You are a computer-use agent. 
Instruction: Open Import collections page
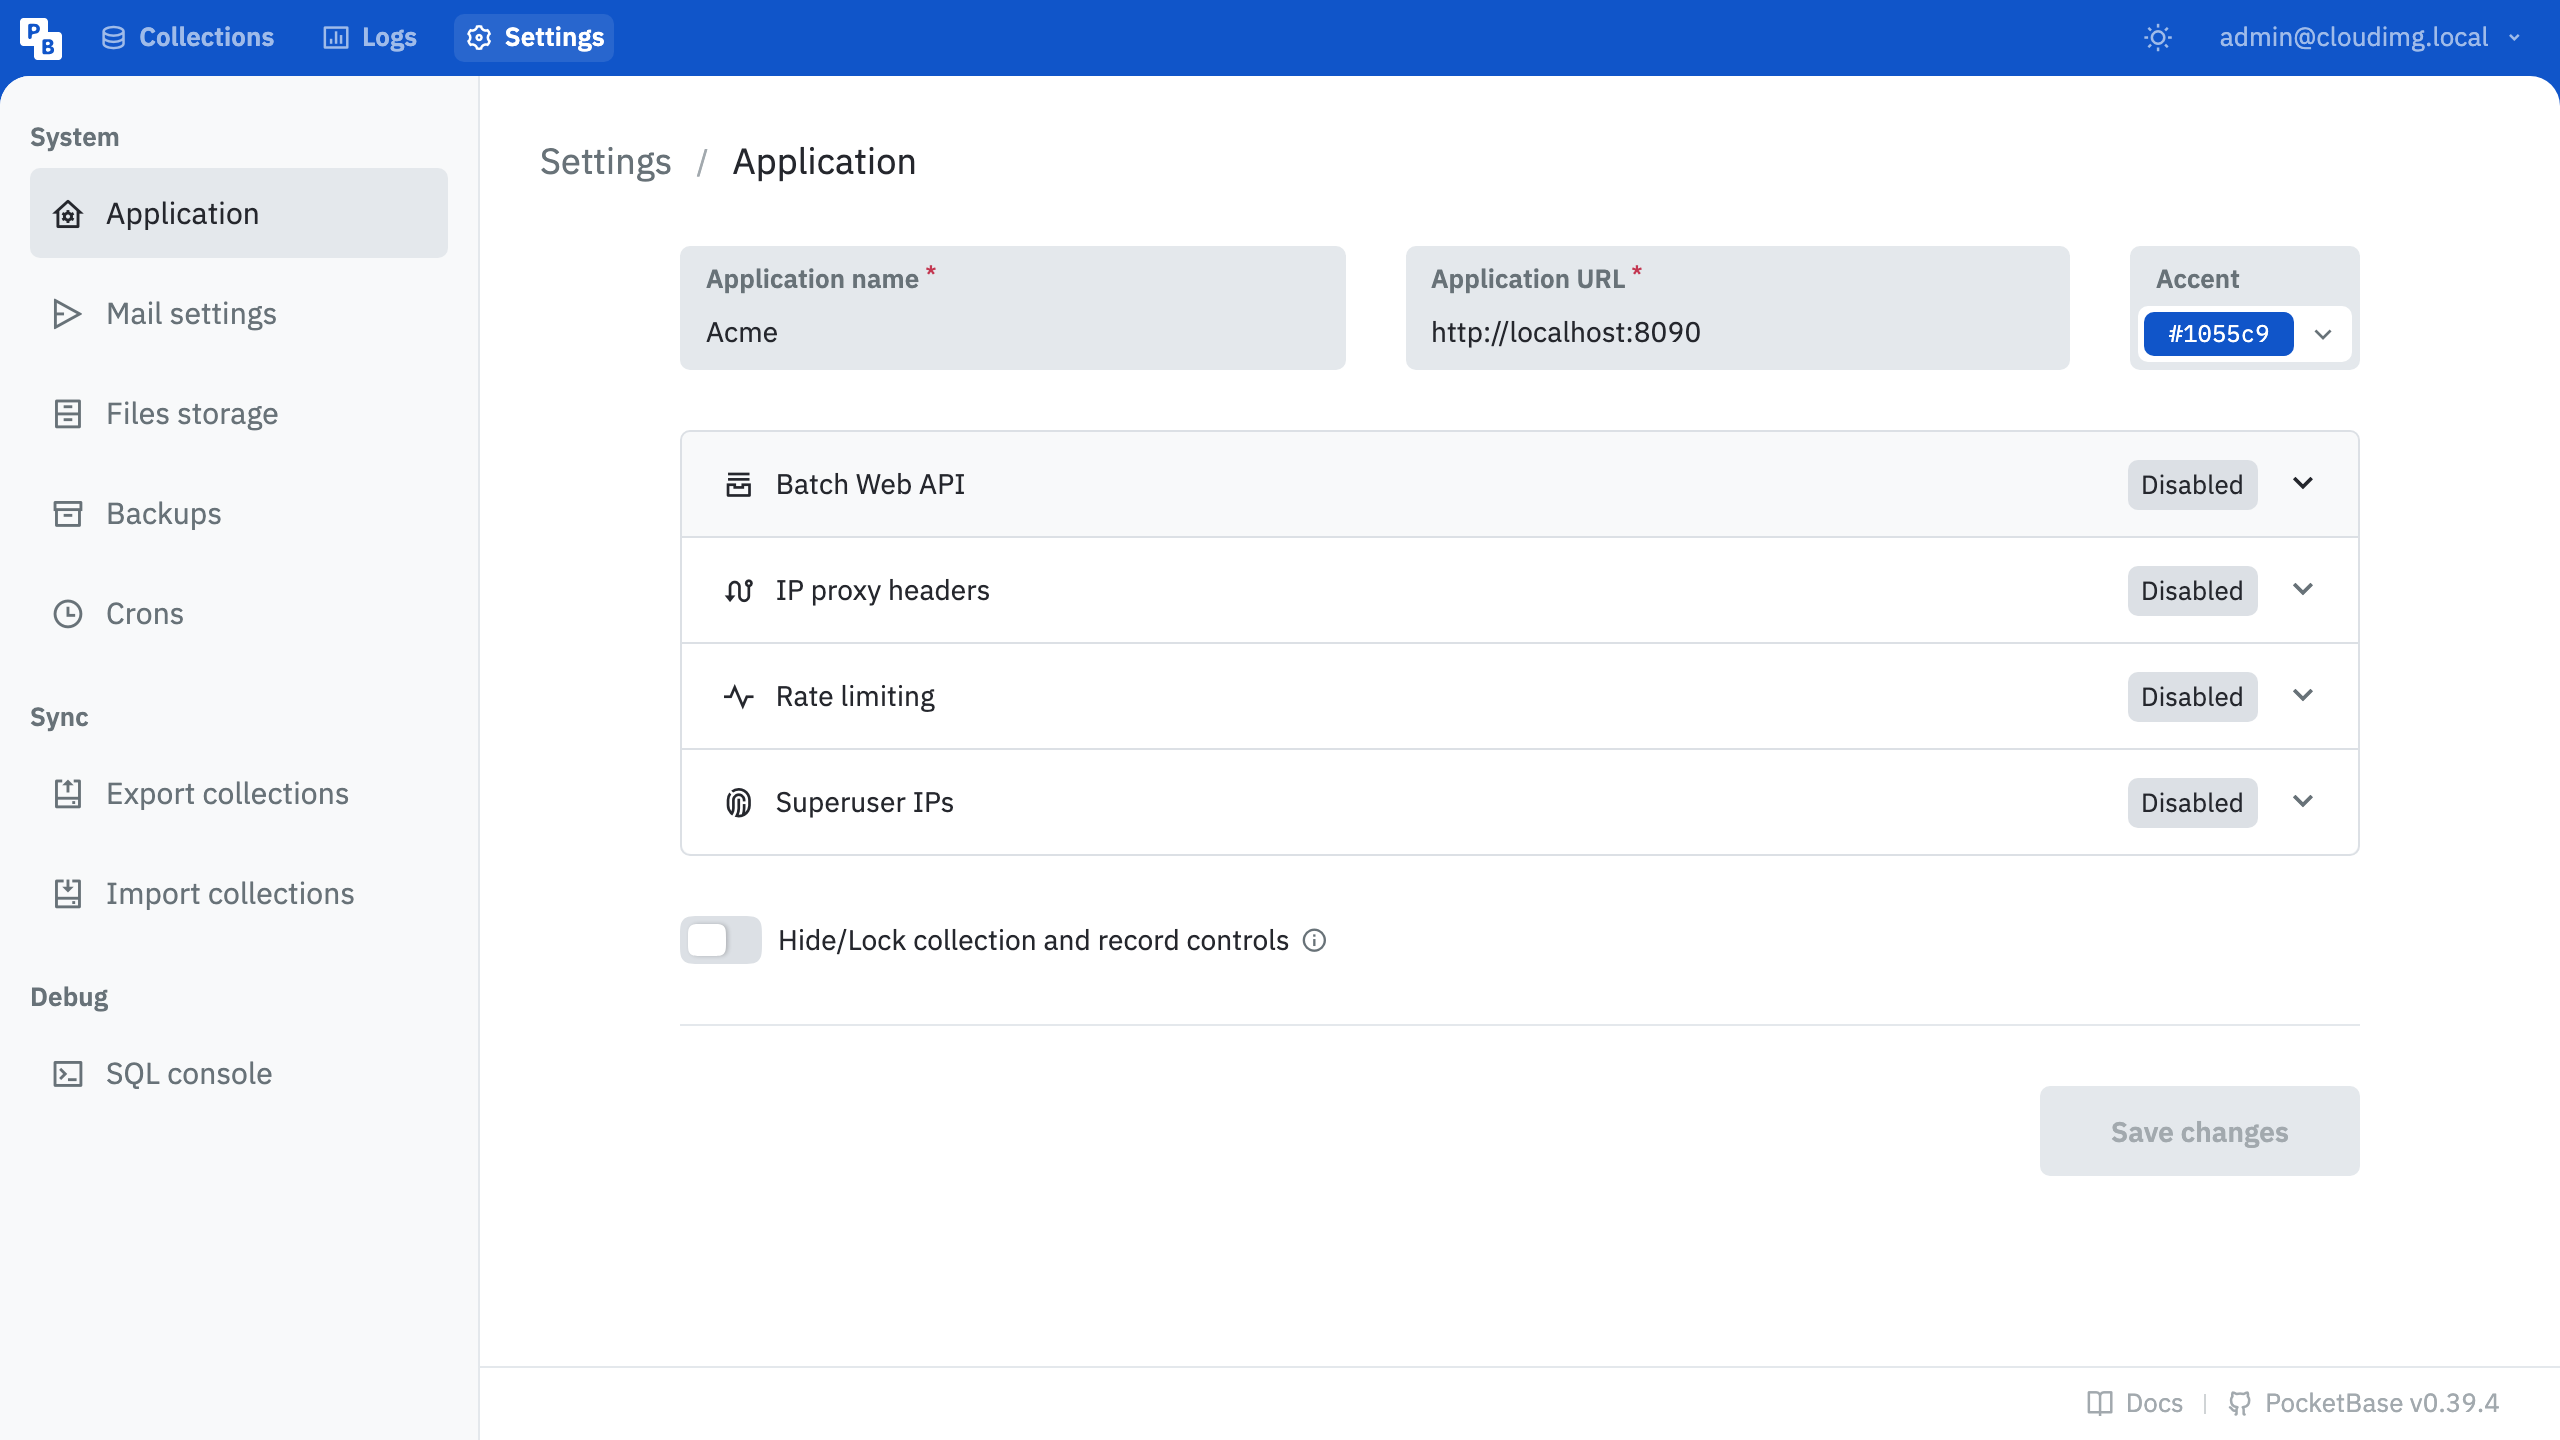click(x=239, y=893)
